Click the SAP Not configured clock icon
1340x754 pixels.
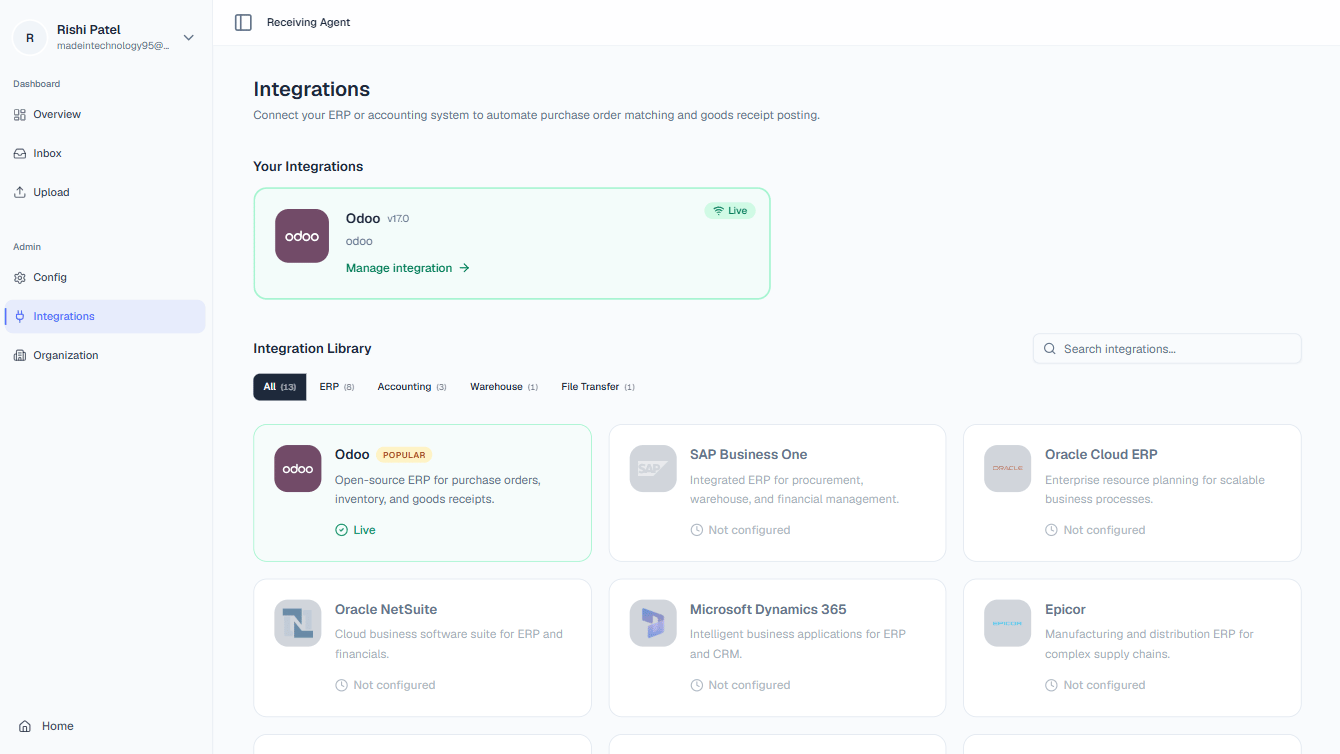coord(697,530)
